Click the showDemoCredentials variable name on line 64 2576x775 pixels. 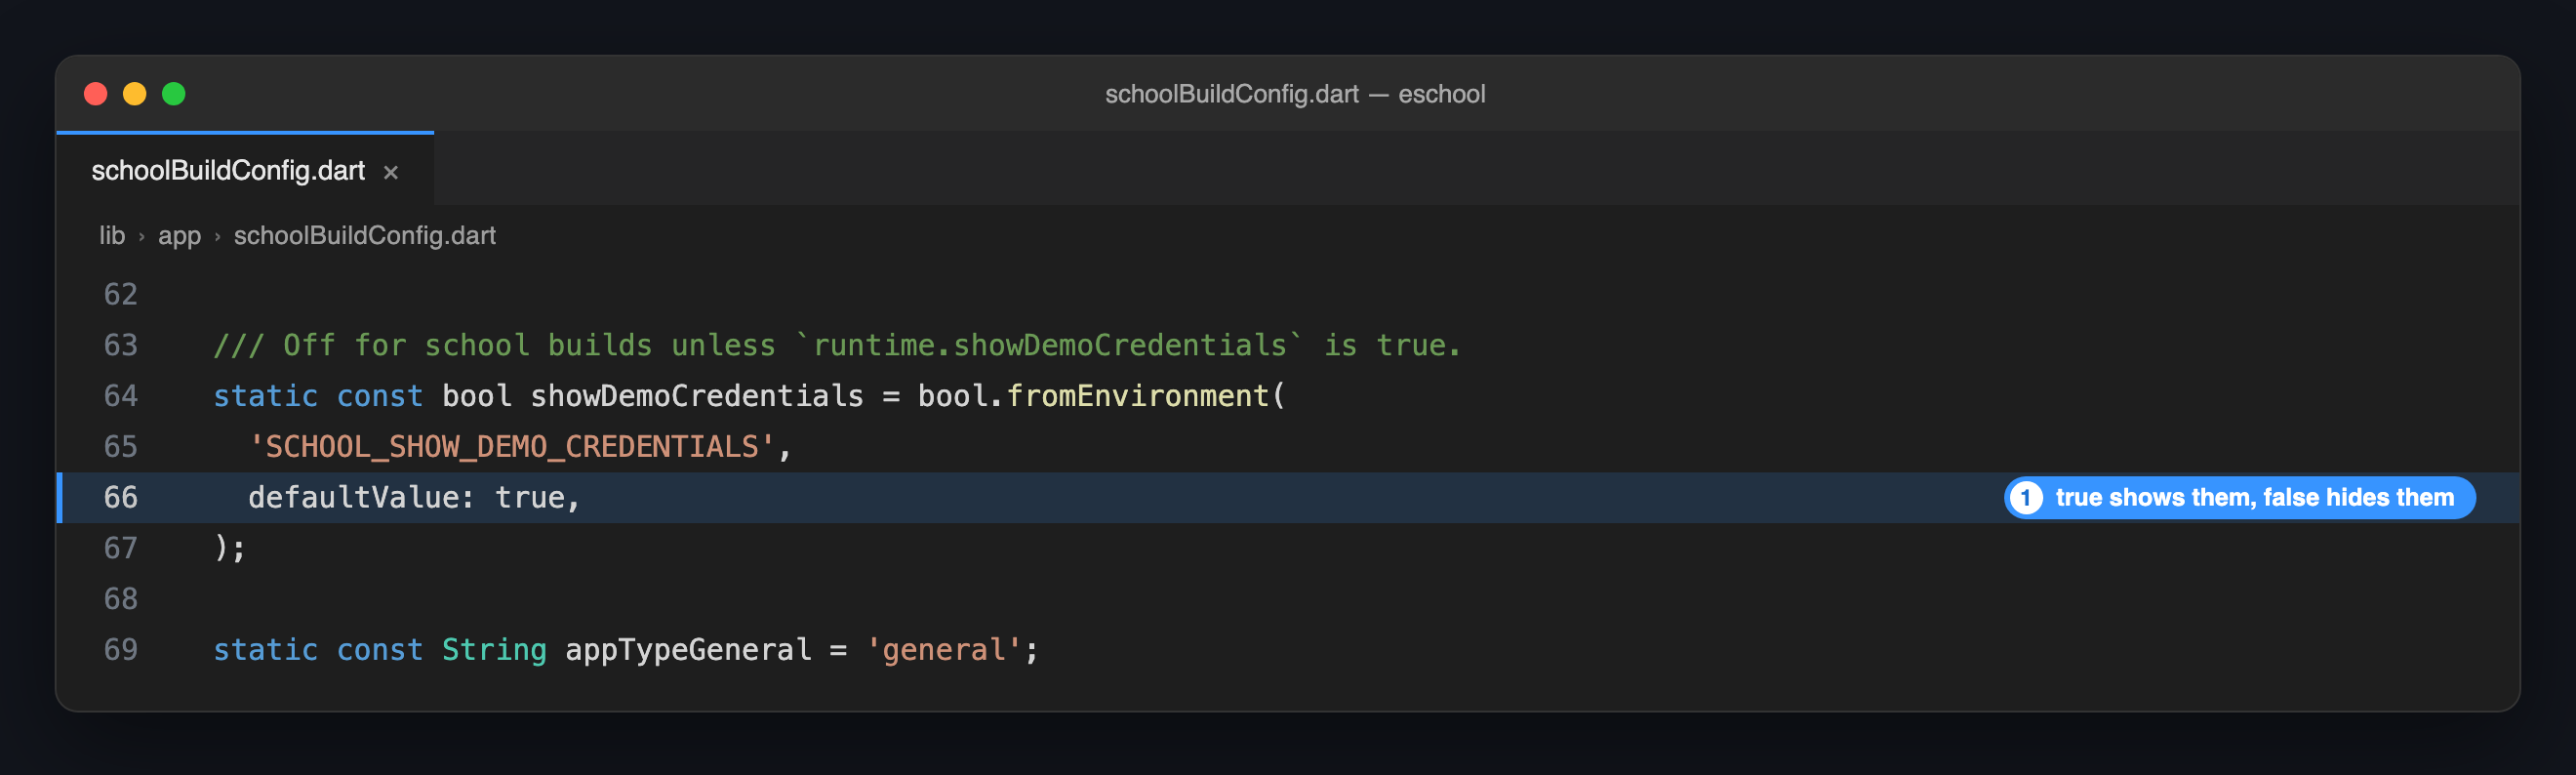pos(696,396)
